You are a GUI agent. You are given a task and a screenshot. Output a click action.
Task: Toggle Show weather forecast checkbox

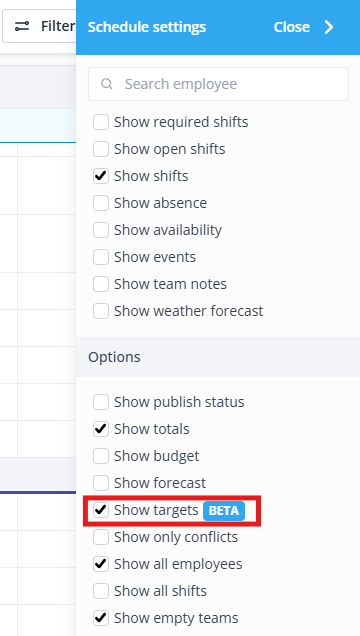pos(101,311)
